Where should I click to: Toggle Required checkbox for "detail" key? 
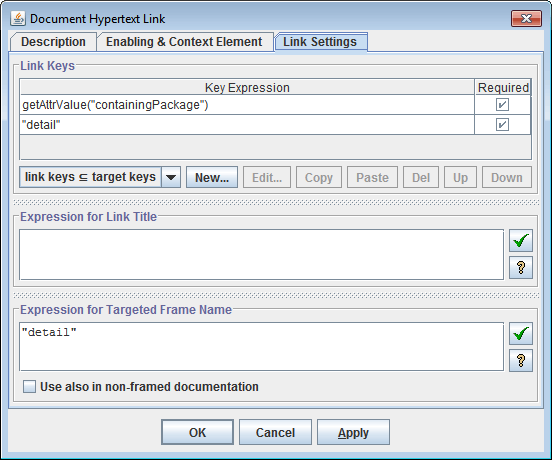502,125
